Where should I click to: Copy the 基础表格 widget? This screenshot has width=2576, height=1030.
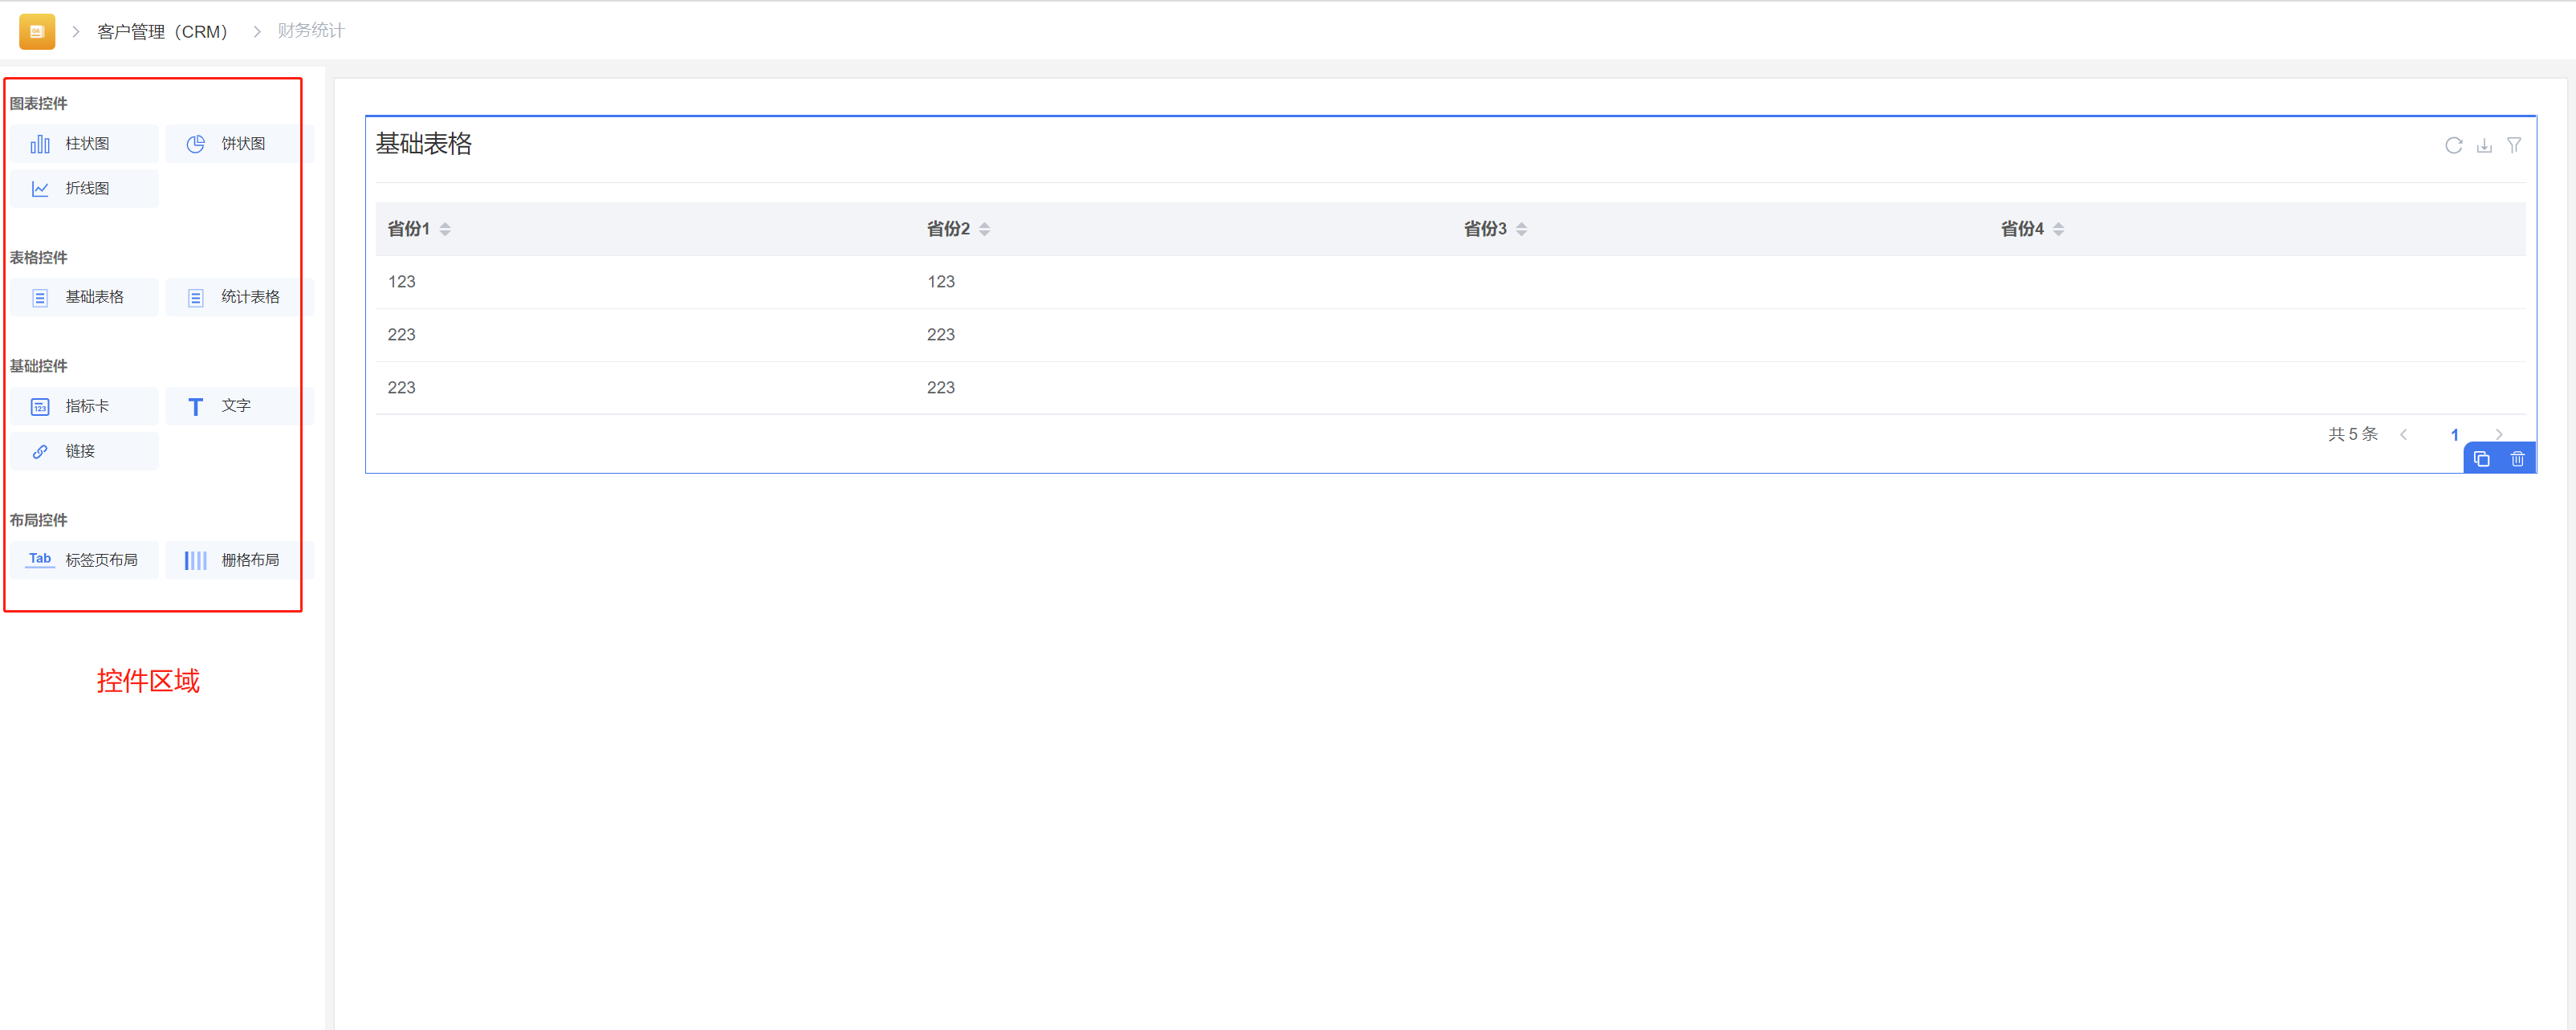[x=2482, y=459]
